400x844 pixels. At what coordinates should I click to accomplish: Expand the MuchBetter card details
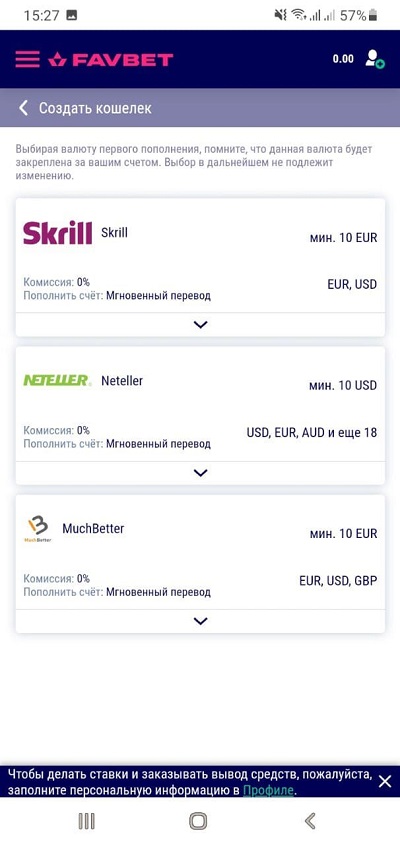point(200,621)
